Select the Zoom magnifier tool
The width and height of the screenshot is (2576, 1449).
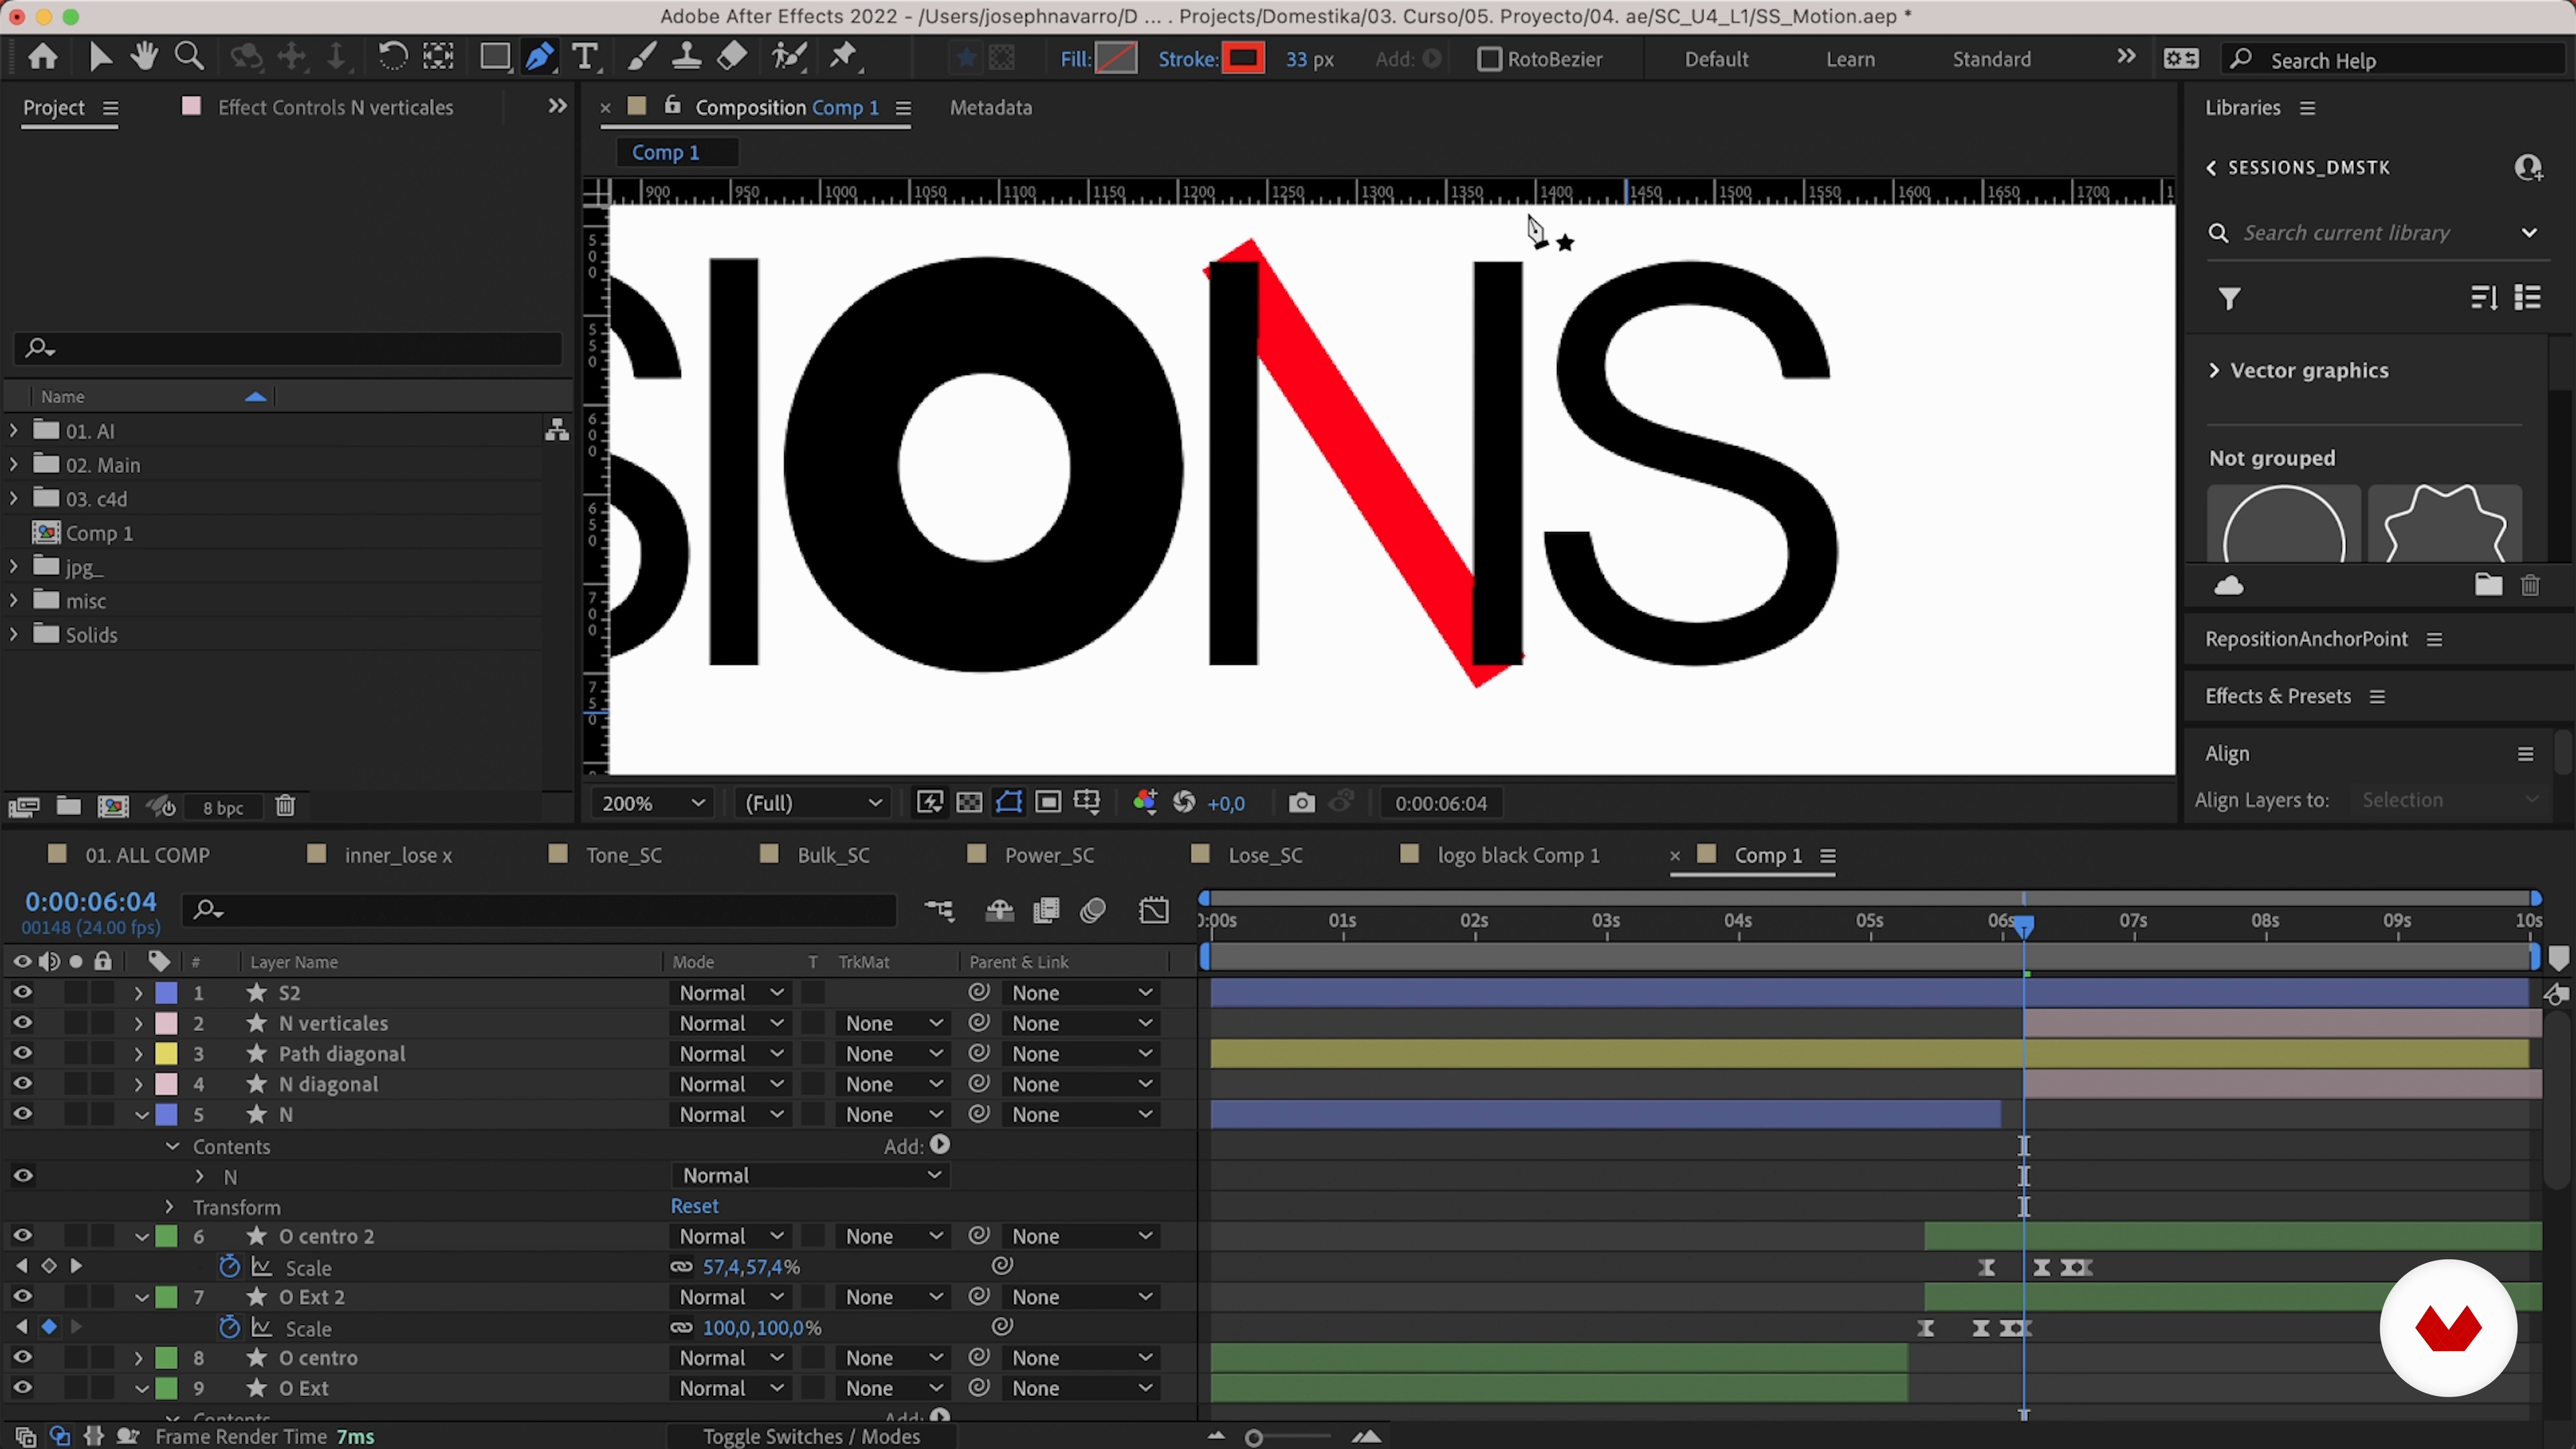click(x=189, y=57)
